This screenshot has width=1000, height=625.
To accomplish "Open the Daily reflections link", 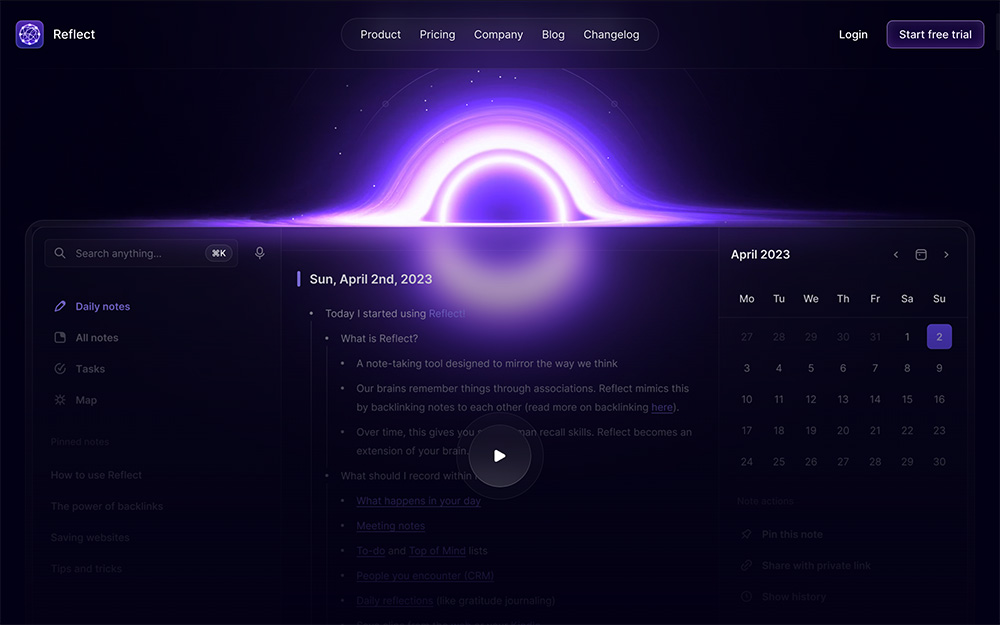I will click(394, 600).
